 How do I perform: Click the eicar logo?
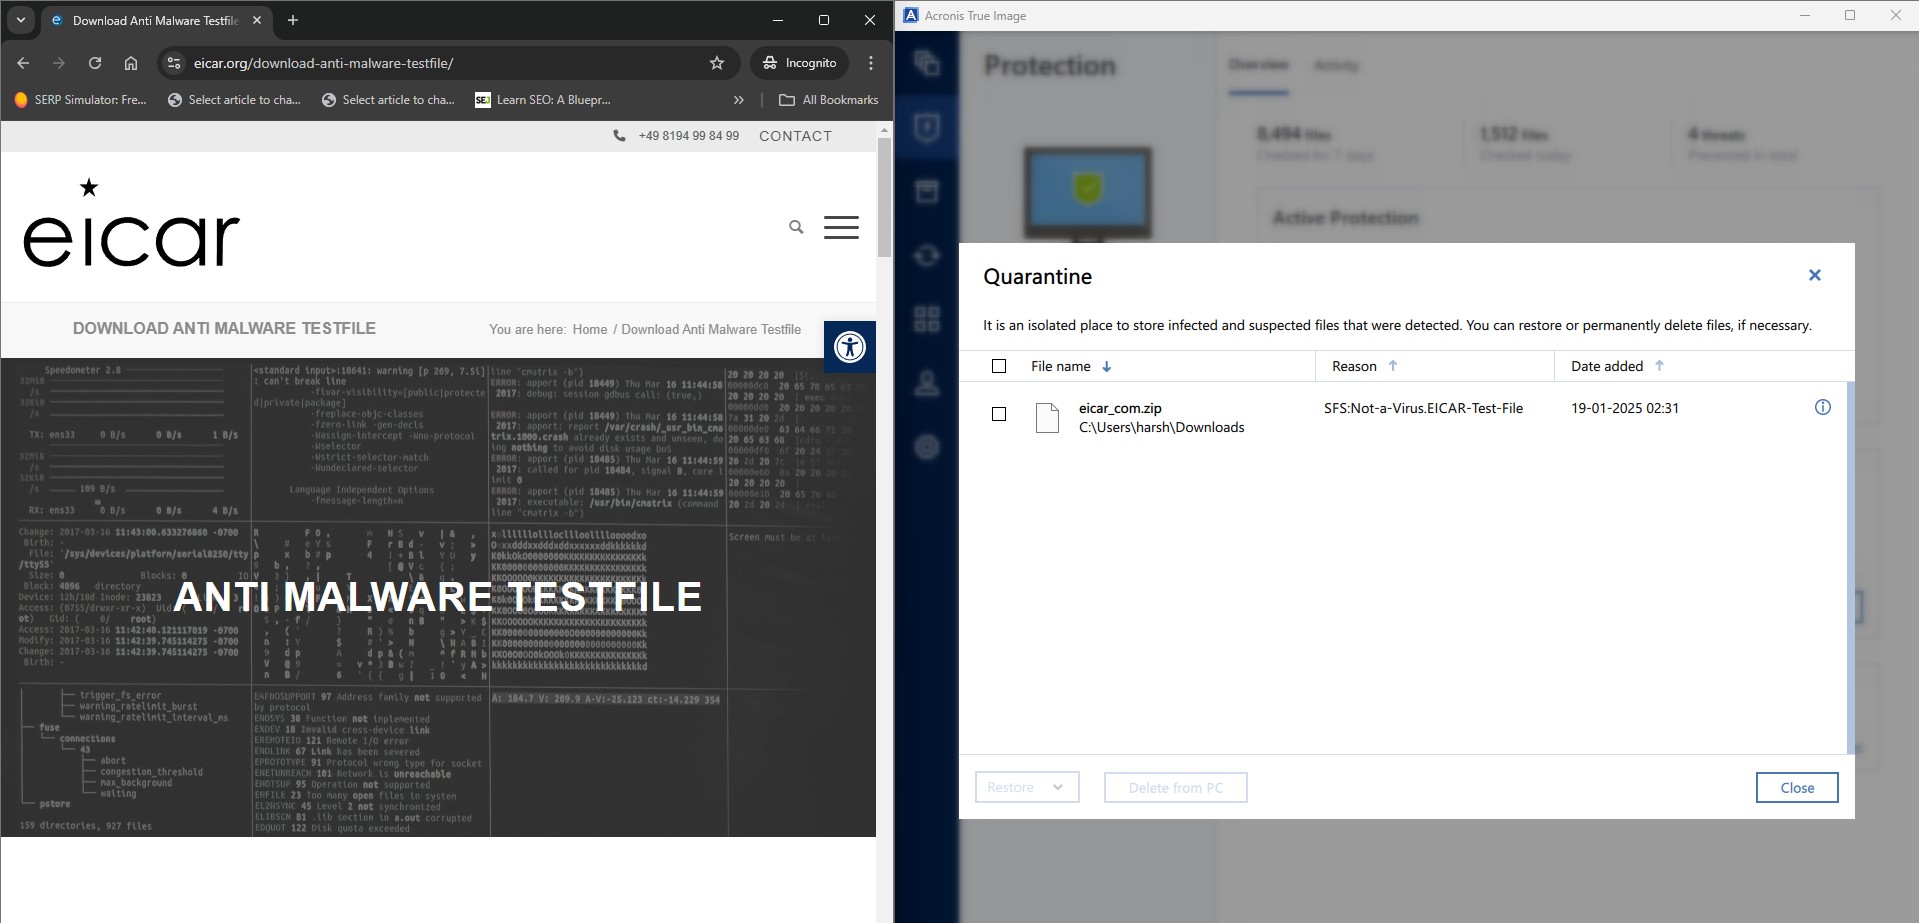point(131,223)
